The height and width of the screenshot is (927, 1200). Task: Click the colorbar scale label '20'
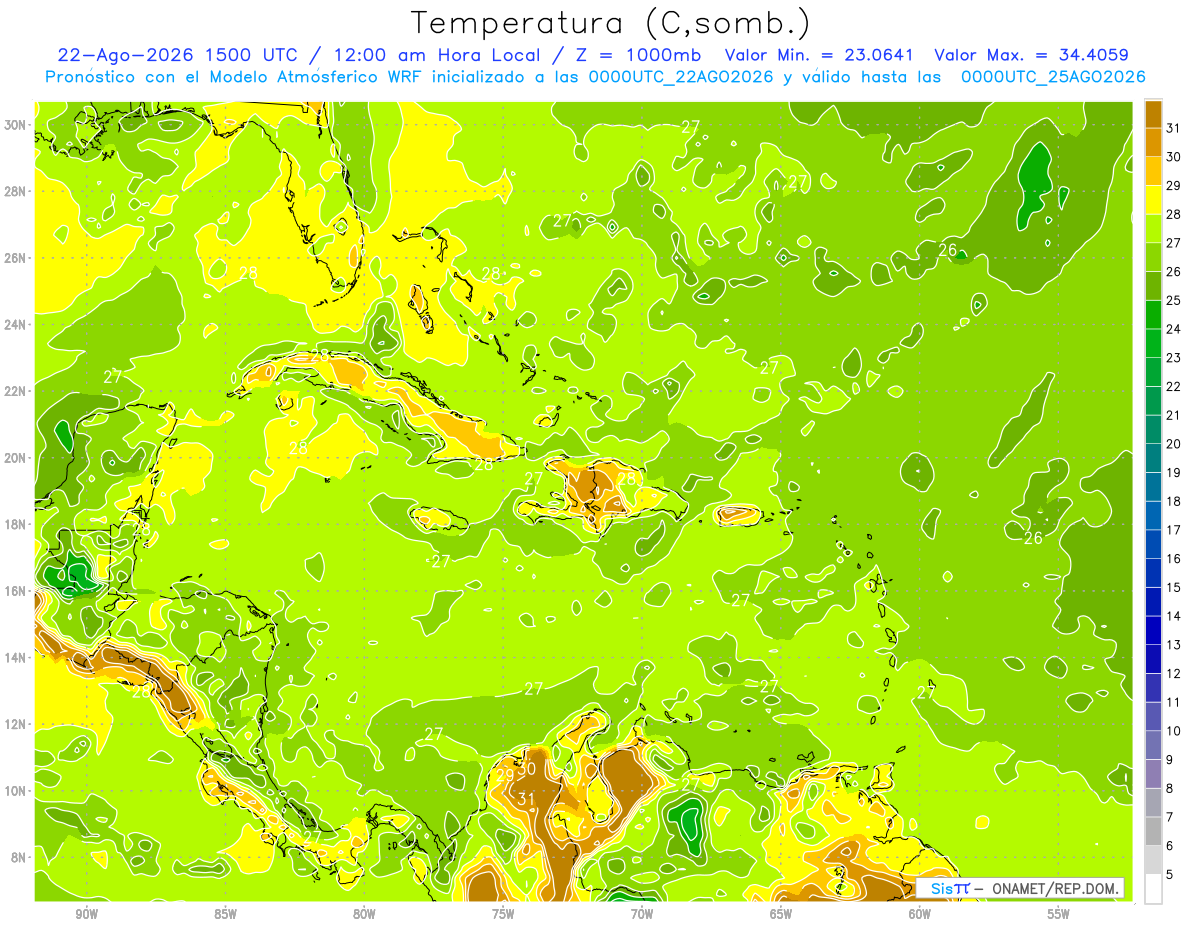click(x=1174, y=444)
